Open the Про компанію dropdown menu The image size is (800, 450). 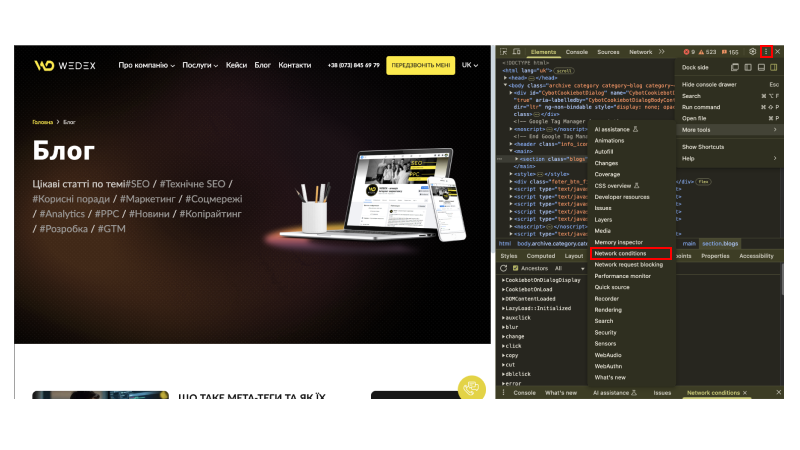[x=146, y=65]
